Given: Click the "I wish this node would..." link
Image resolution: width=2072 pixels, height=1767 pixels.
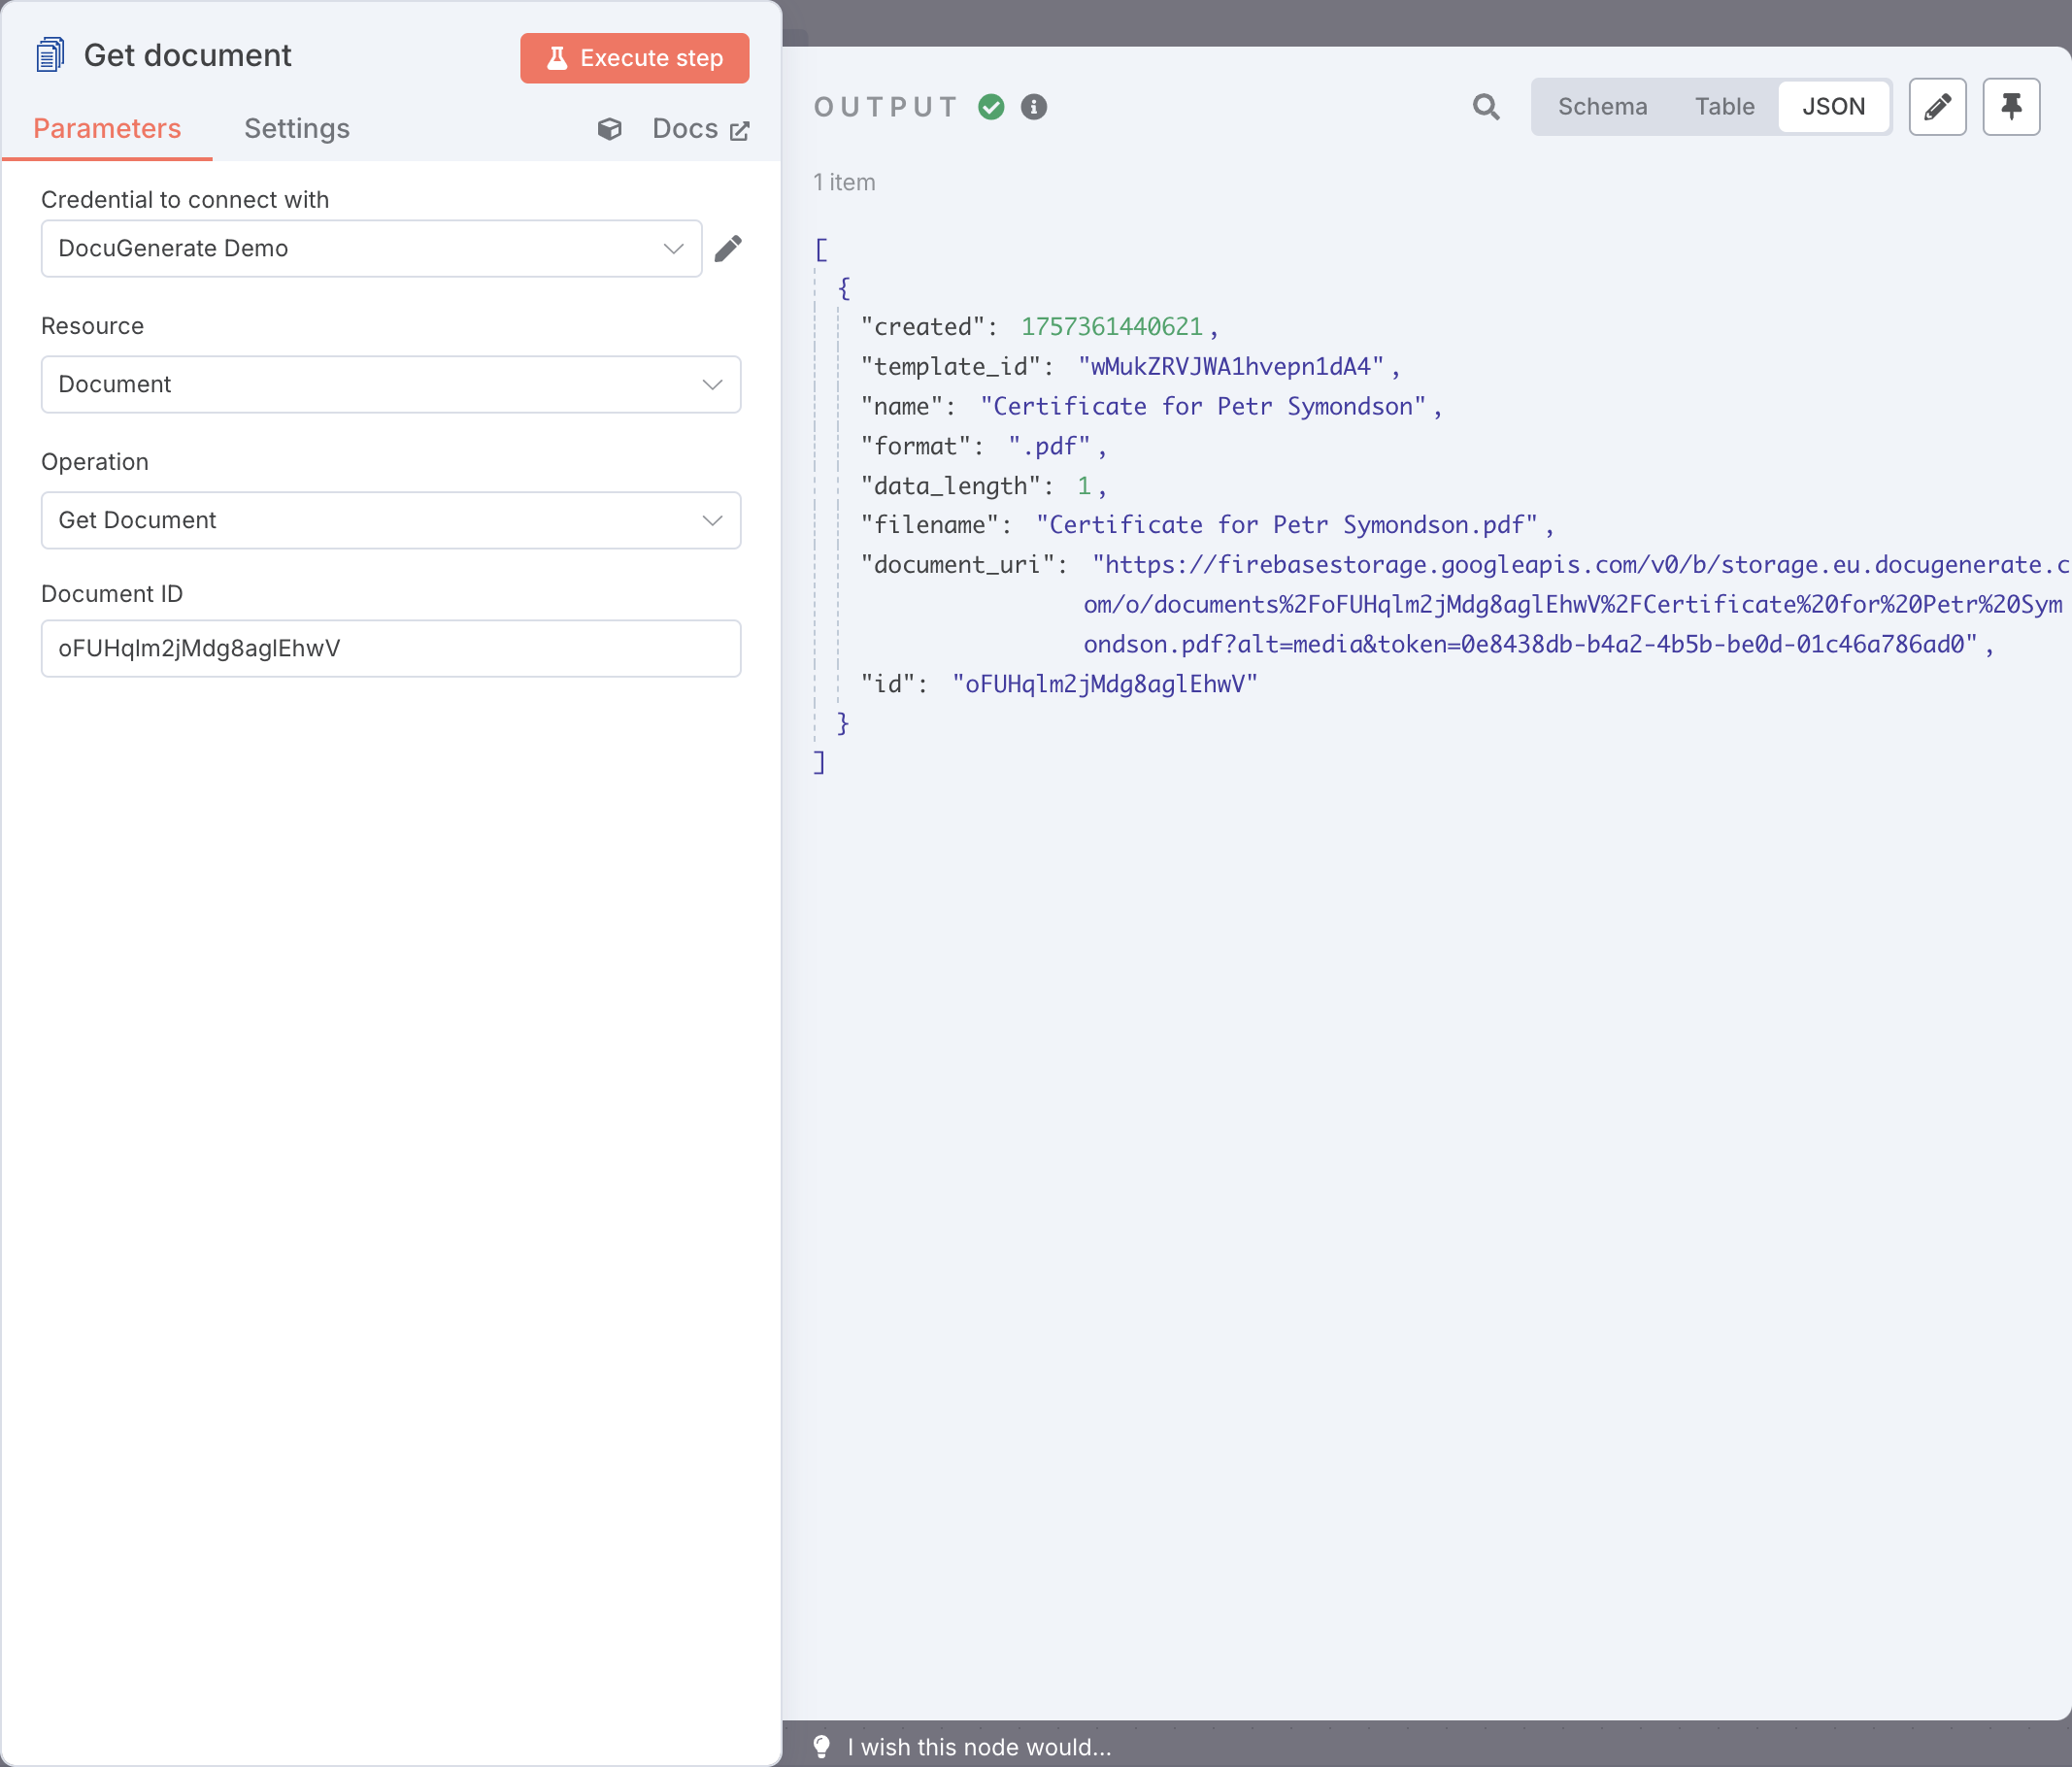Looking at the screenshot, I should (979, 1747).
